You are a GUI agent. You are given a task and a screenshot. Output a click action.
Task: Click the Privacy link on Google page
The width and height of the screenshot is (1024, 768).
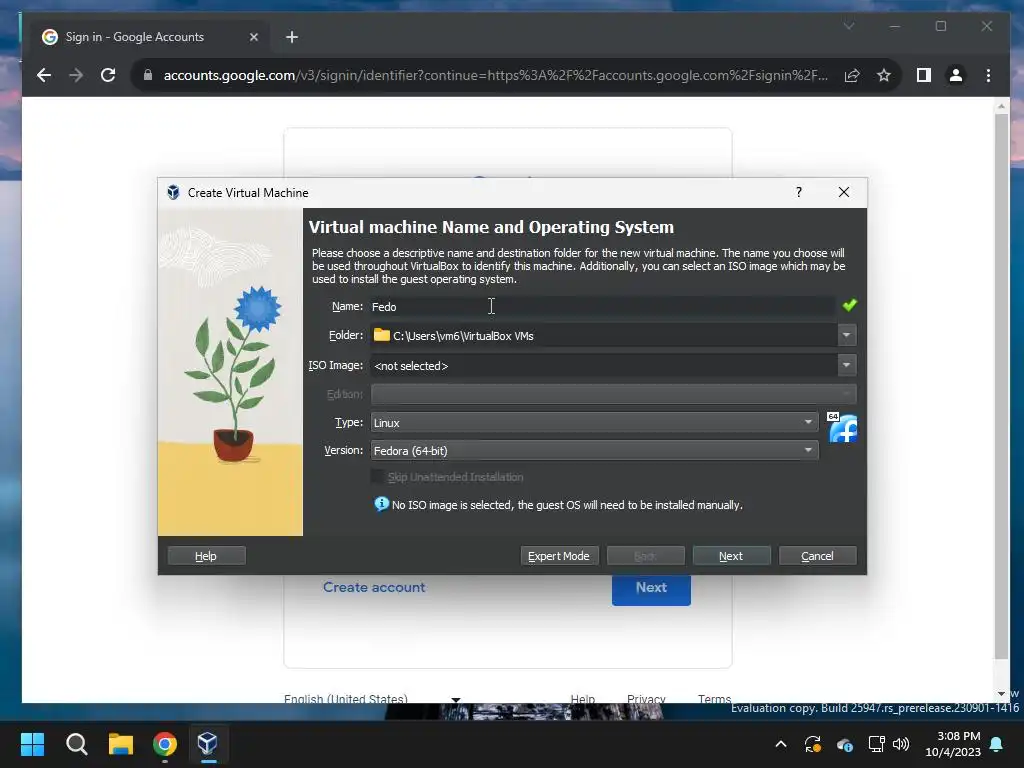click(x=646, y=698)
